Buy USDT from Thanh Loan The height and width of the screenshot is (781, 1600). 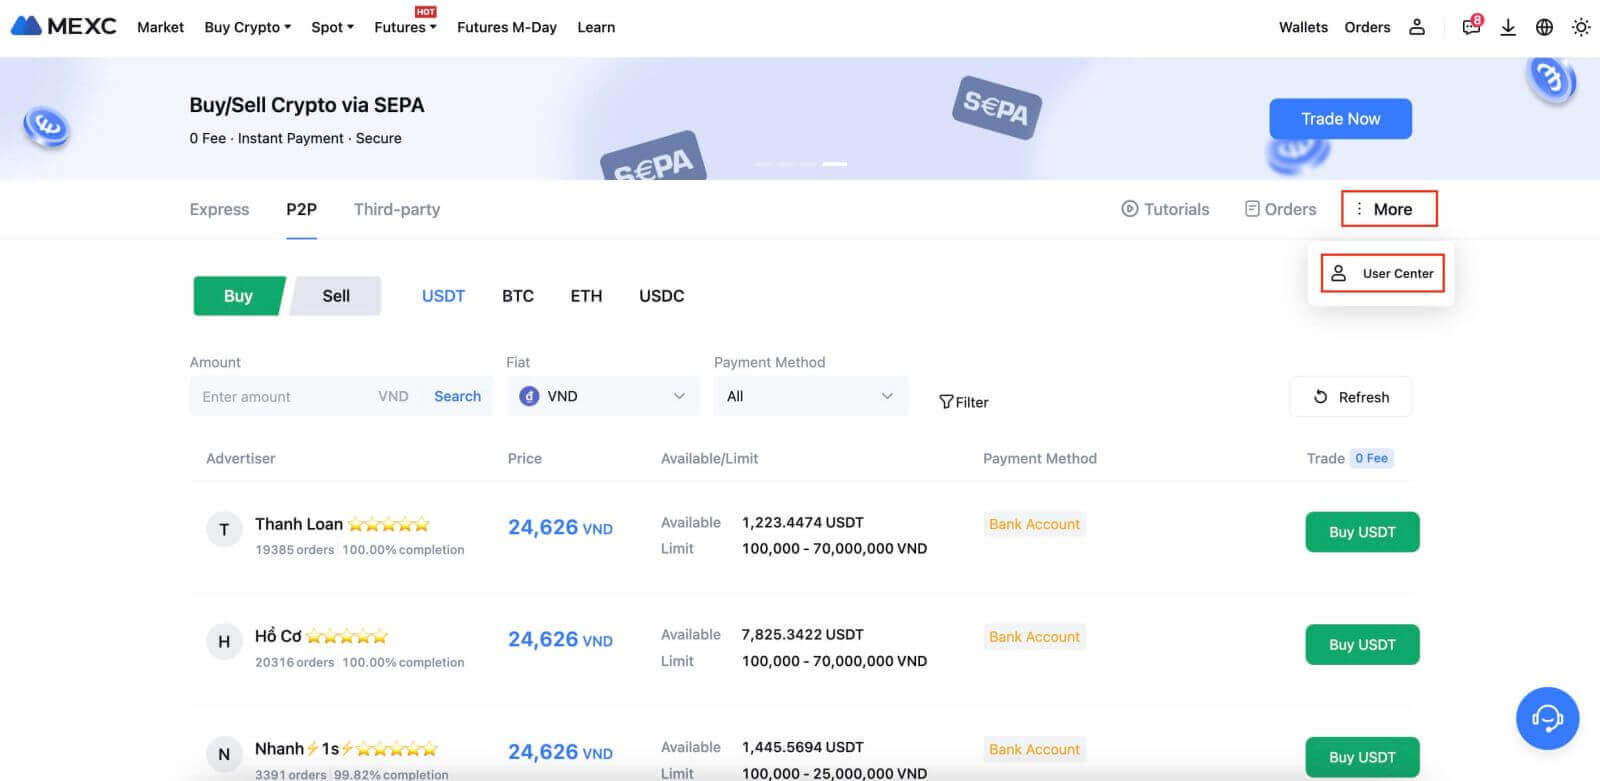pos(1362,532)
